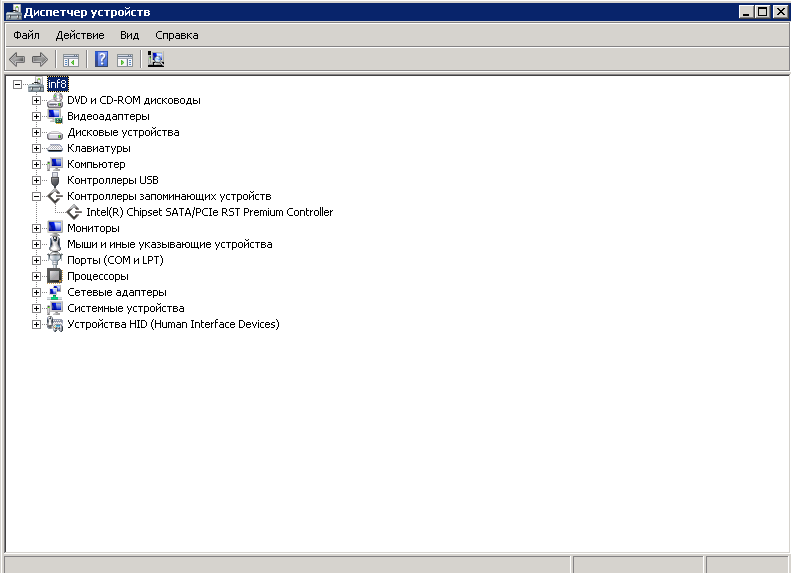This screenshot has width=791, height=573.
Task: Select the Контроллеры USB label
Action: (113, 181)
